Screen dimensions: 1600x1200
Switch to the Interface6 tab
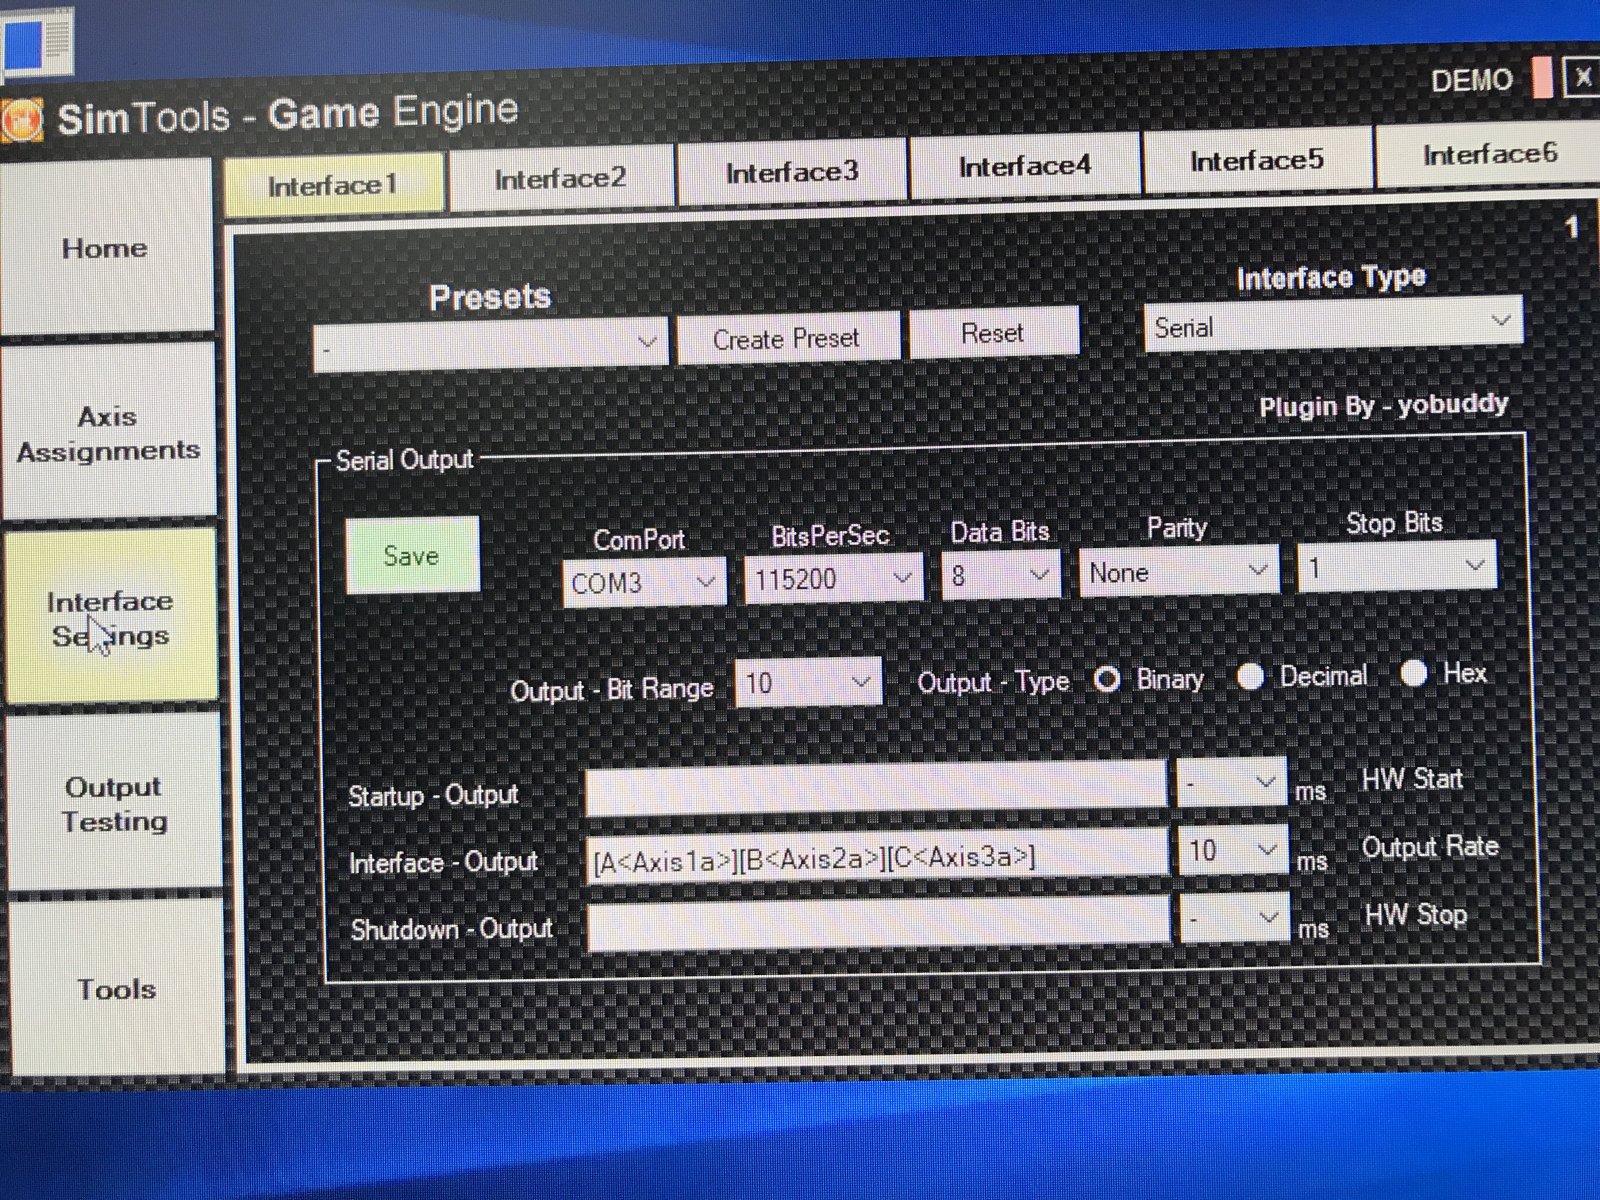pyautogui.click(x=1488, y=154)
